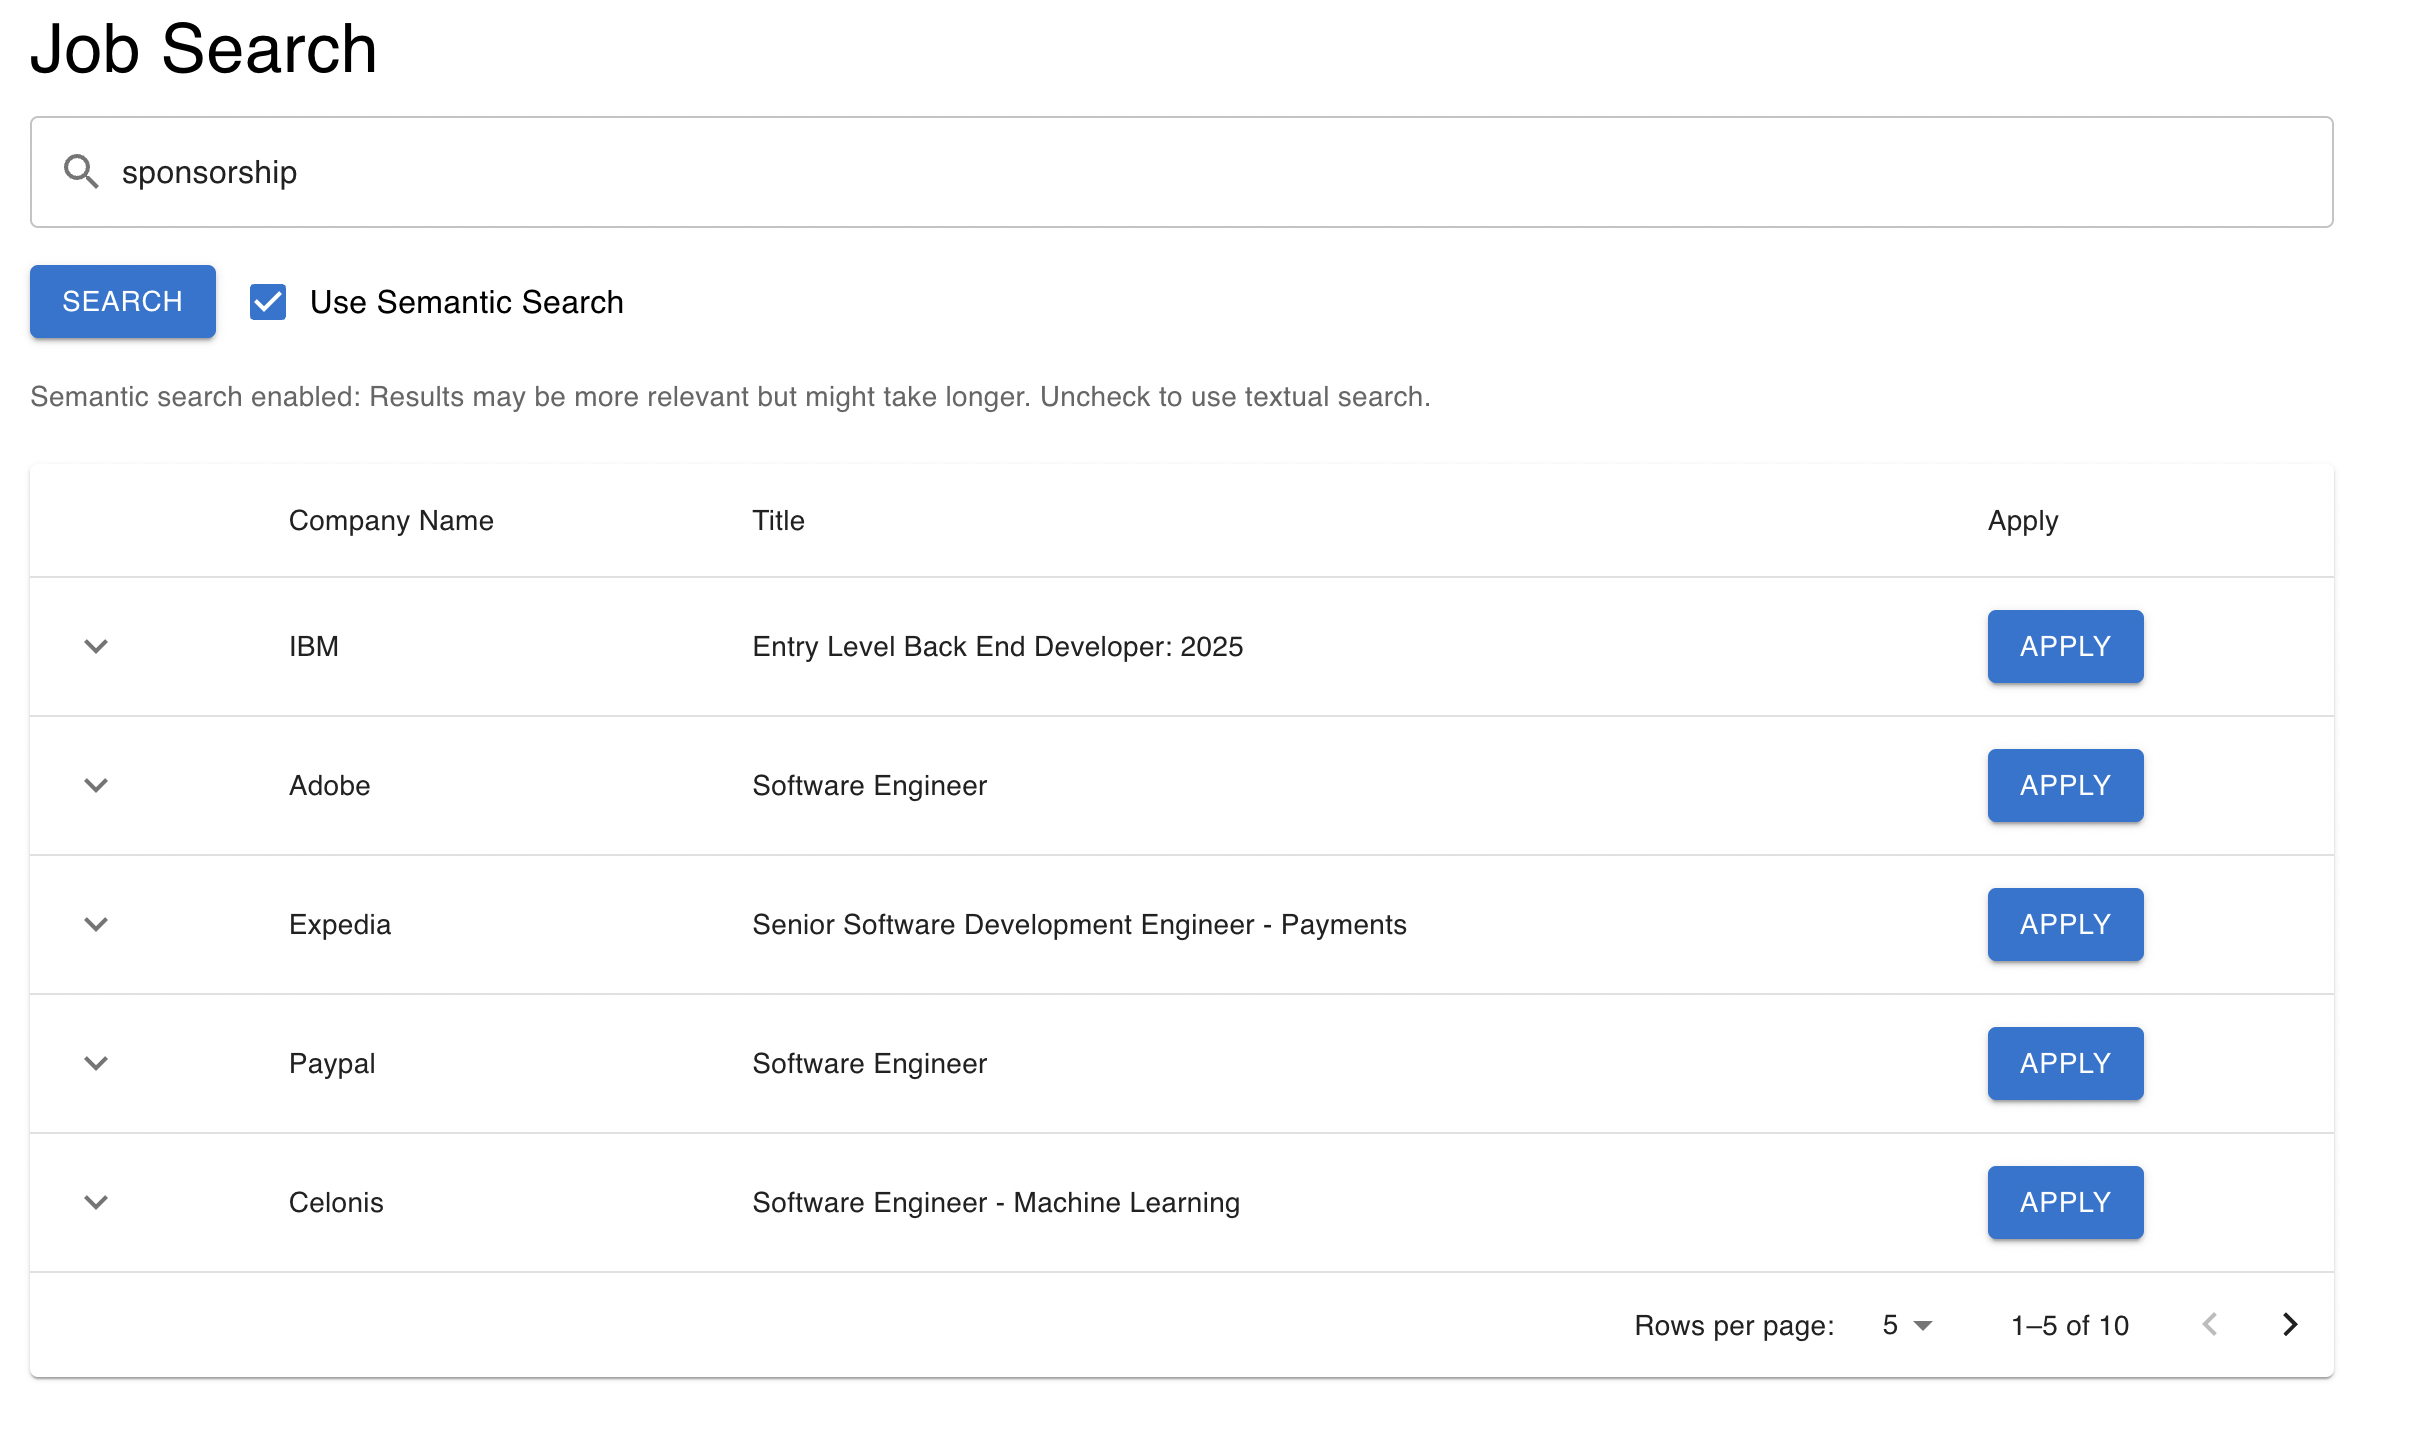Open the rows per page dropdown
The image size is (2432, 1436).
pos(1906,1325)
